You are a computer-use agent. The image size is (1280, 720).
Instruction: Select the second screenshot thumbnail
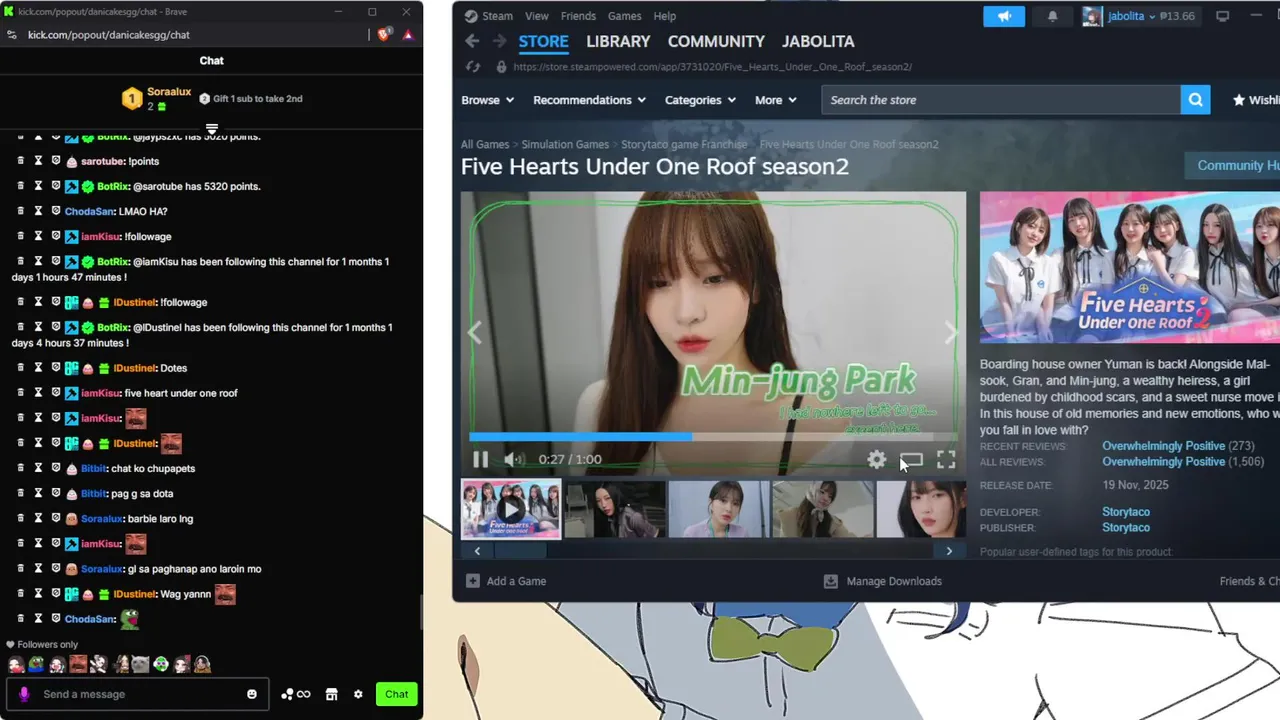615,509
